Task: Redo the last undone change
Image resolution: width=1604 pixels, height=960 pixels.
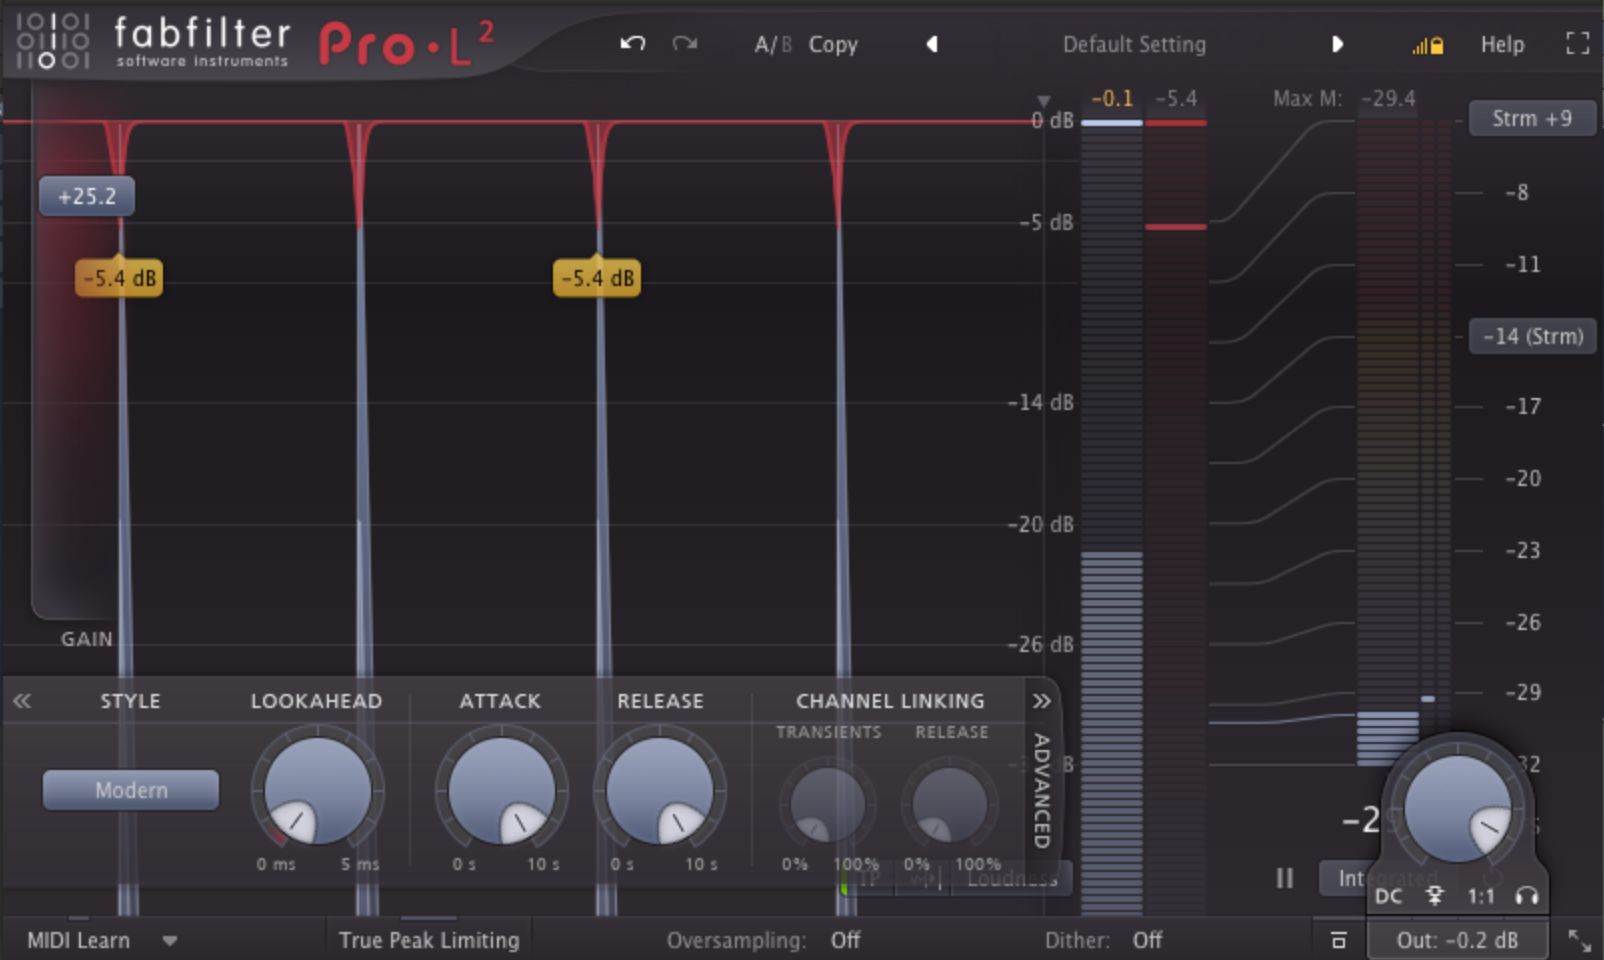Action: click(x=685, y=43)
